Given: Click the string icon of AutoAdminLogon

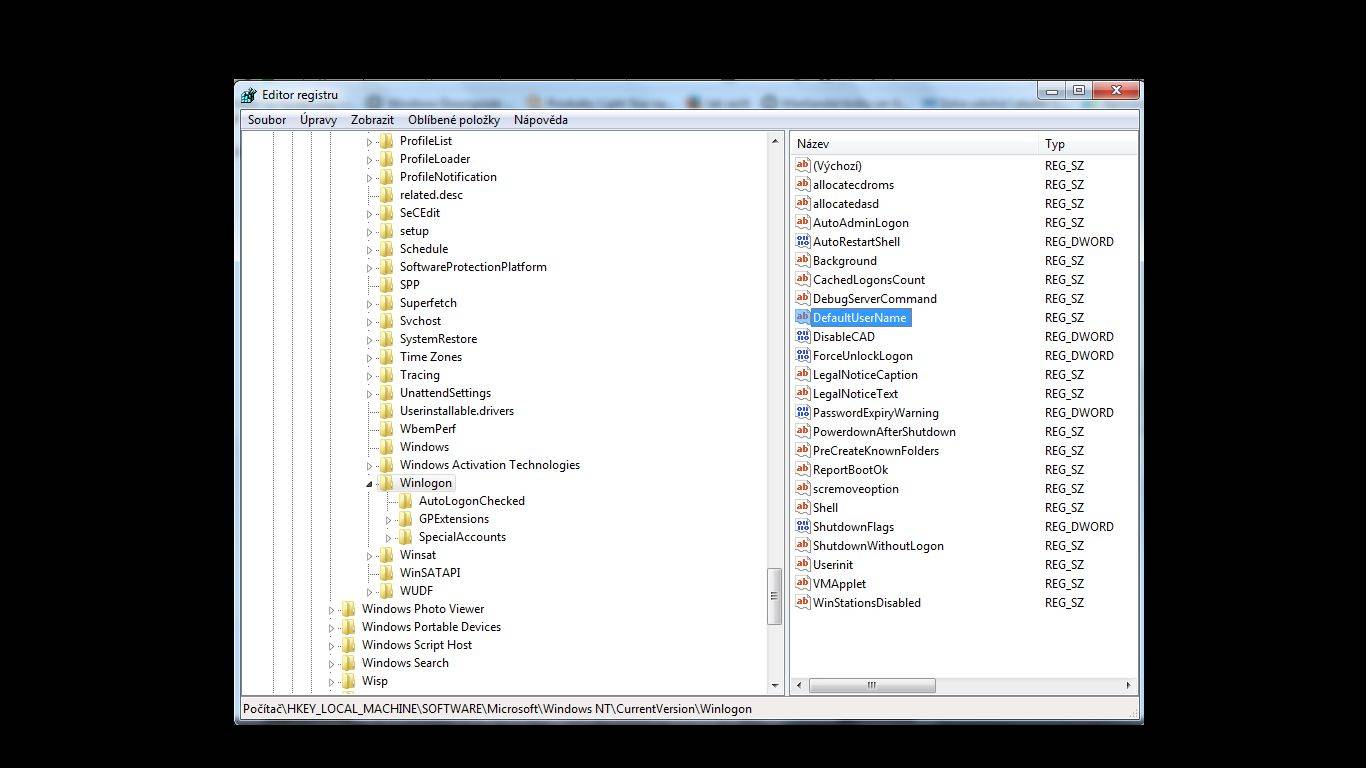Looking at the screenshot, I should pyautogui.click(x=802, y=223).
